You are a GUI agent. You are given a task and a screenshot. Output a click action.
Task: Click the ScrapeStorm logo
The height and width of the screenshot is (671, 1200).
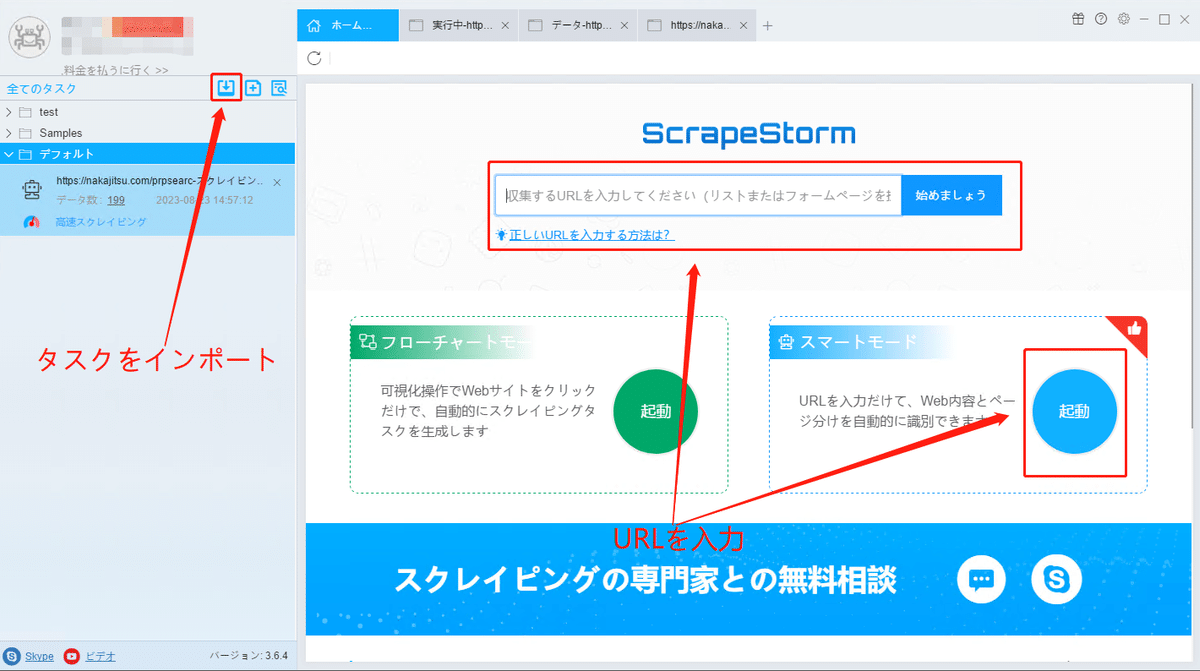tap(749, 133)
